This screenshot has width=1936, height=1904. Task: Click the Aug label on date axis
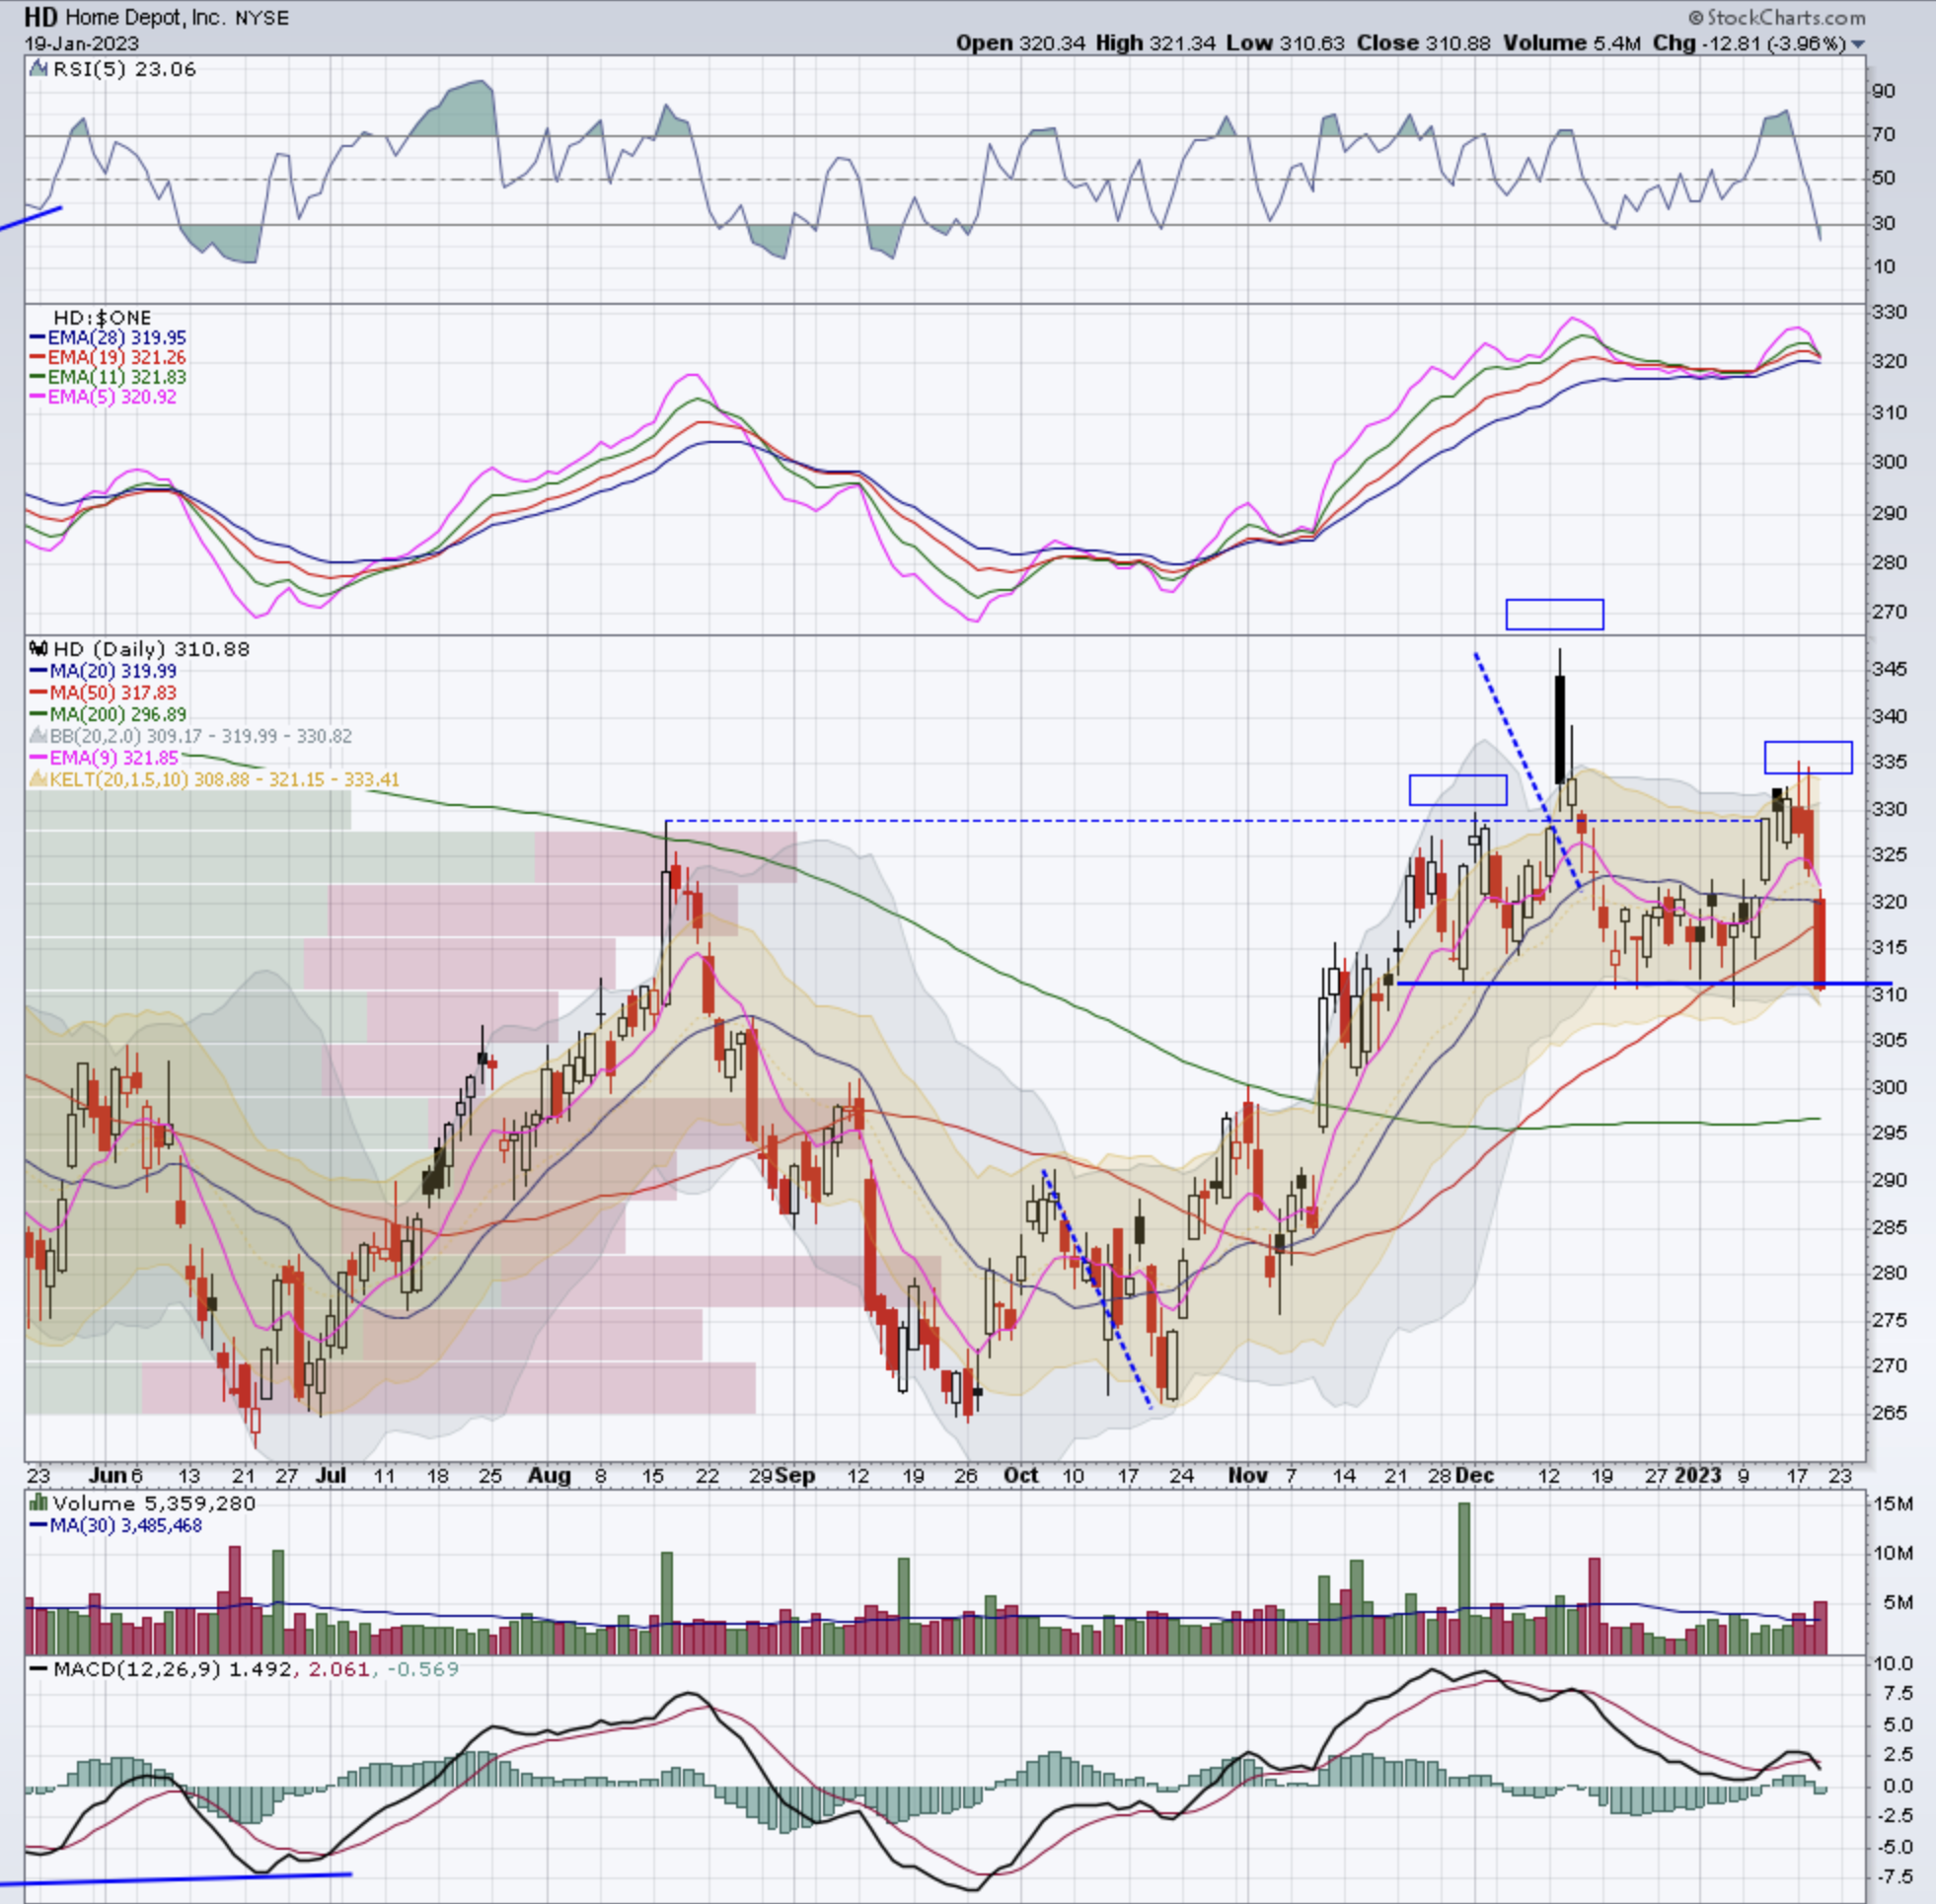549,1475
